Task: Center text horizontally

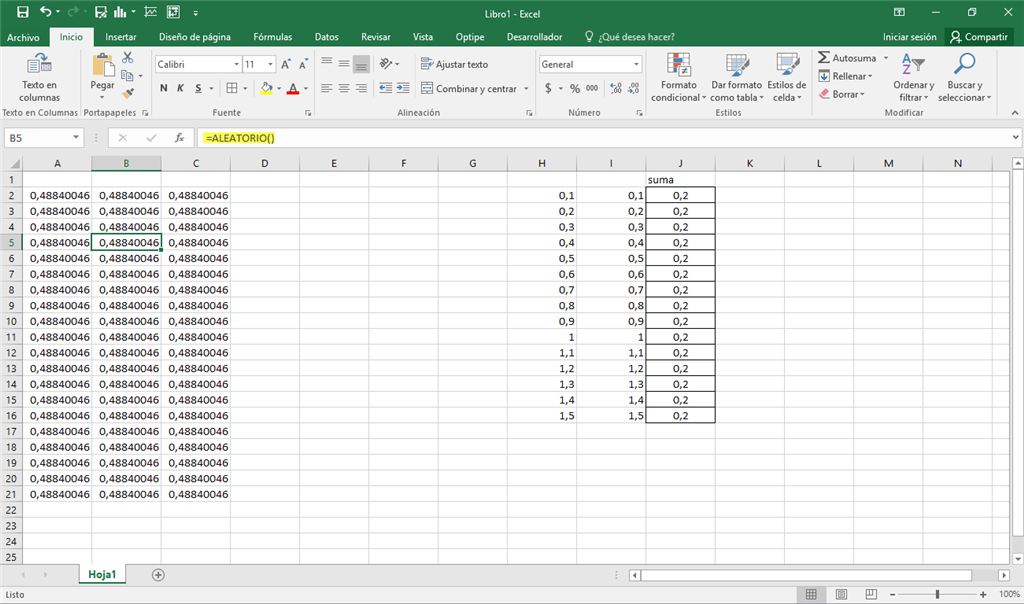Action: (x=344, y=88)
